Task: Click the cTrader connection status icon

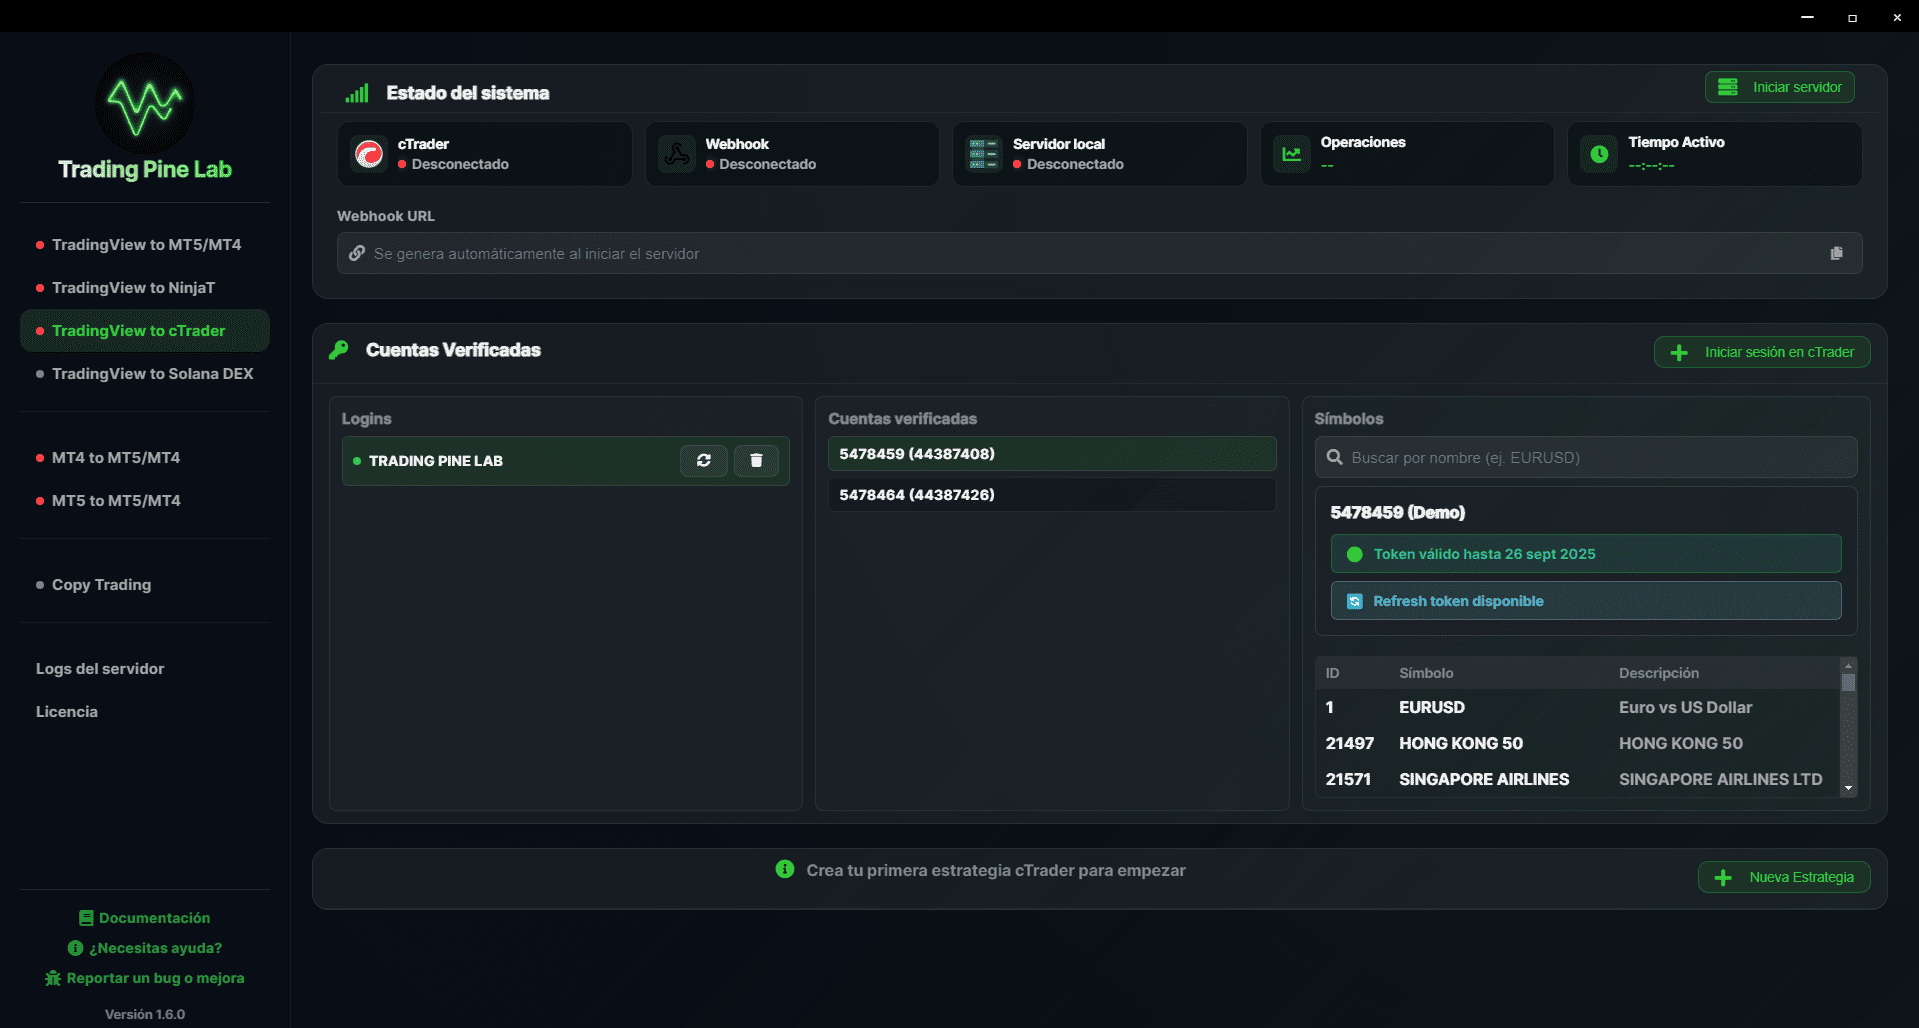Action: (x=369, y=154)
